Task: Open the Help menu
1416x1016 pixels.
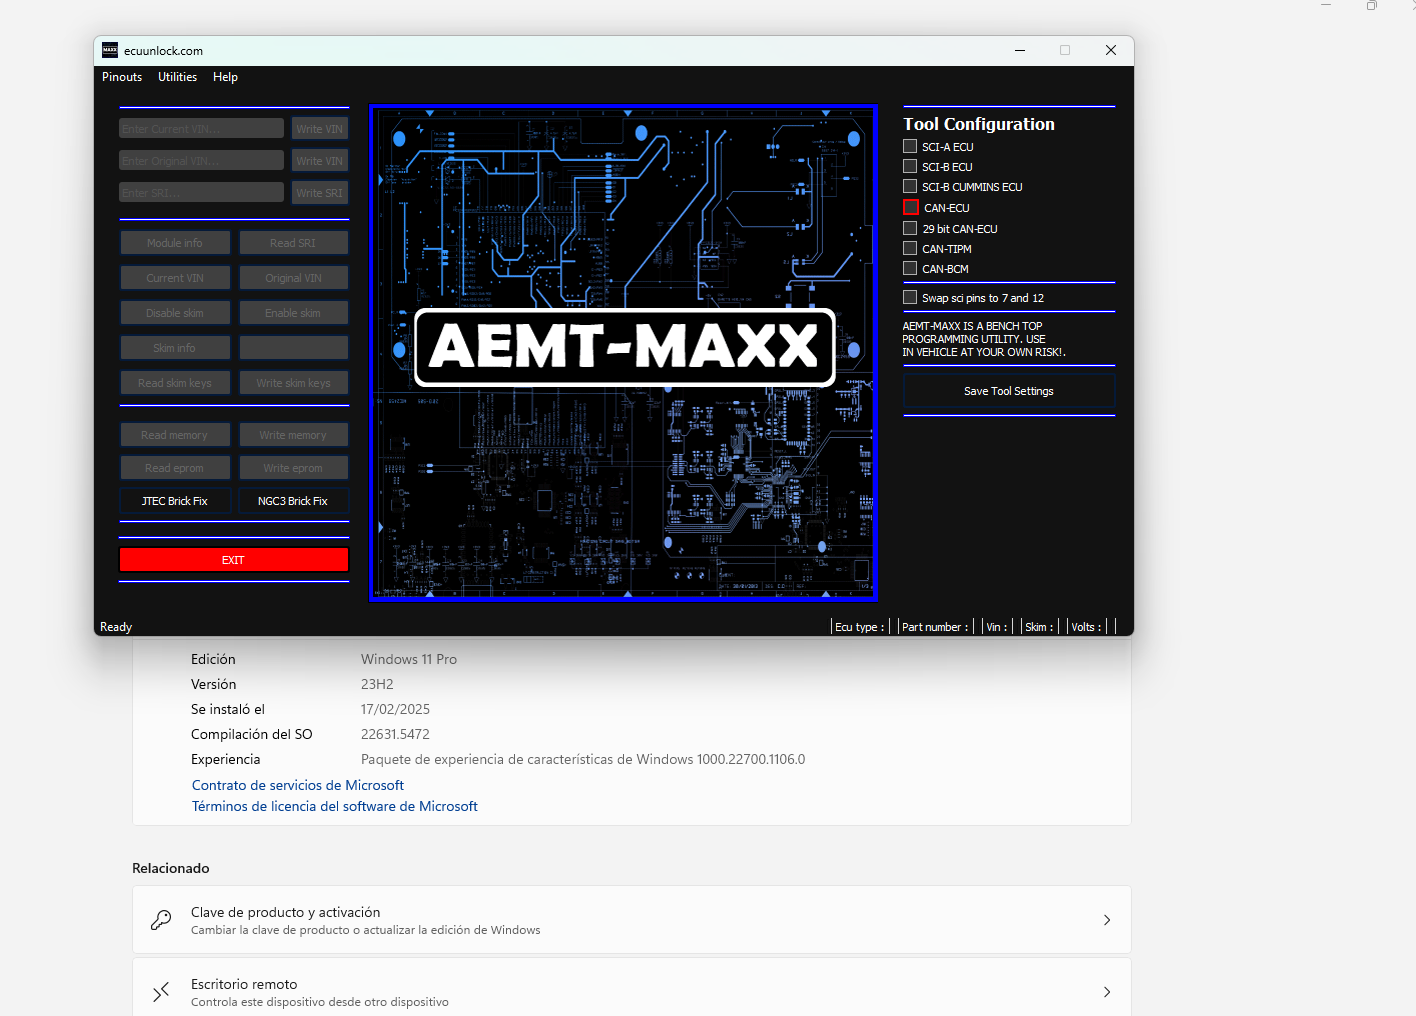Action: [225, 77]
